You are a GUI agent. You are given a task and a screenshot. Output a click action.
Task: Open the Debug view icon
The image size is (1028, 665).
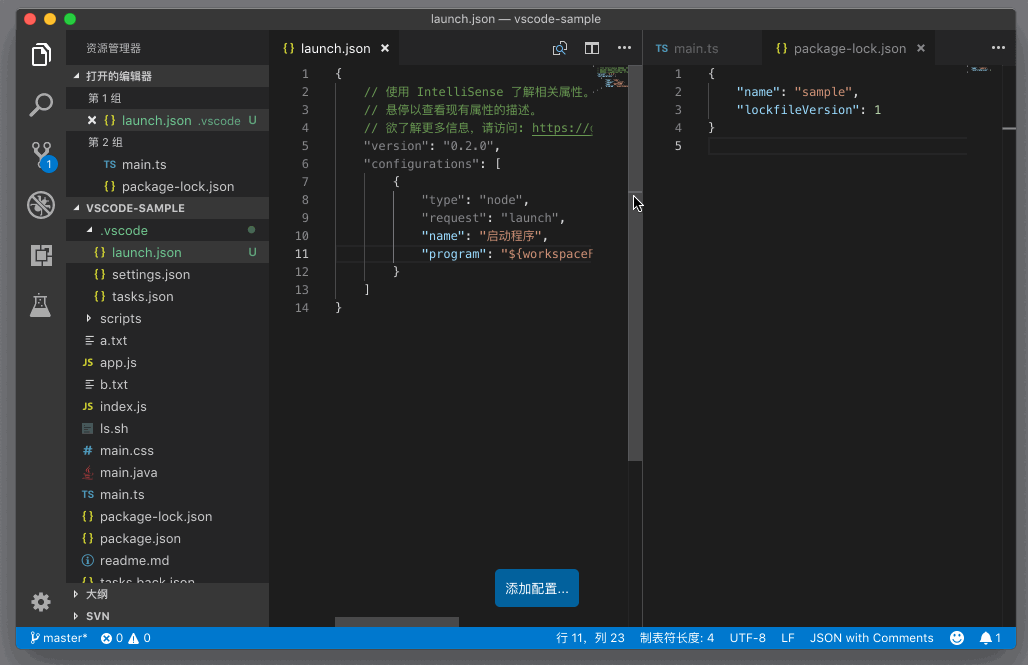[x=41, y=205]
